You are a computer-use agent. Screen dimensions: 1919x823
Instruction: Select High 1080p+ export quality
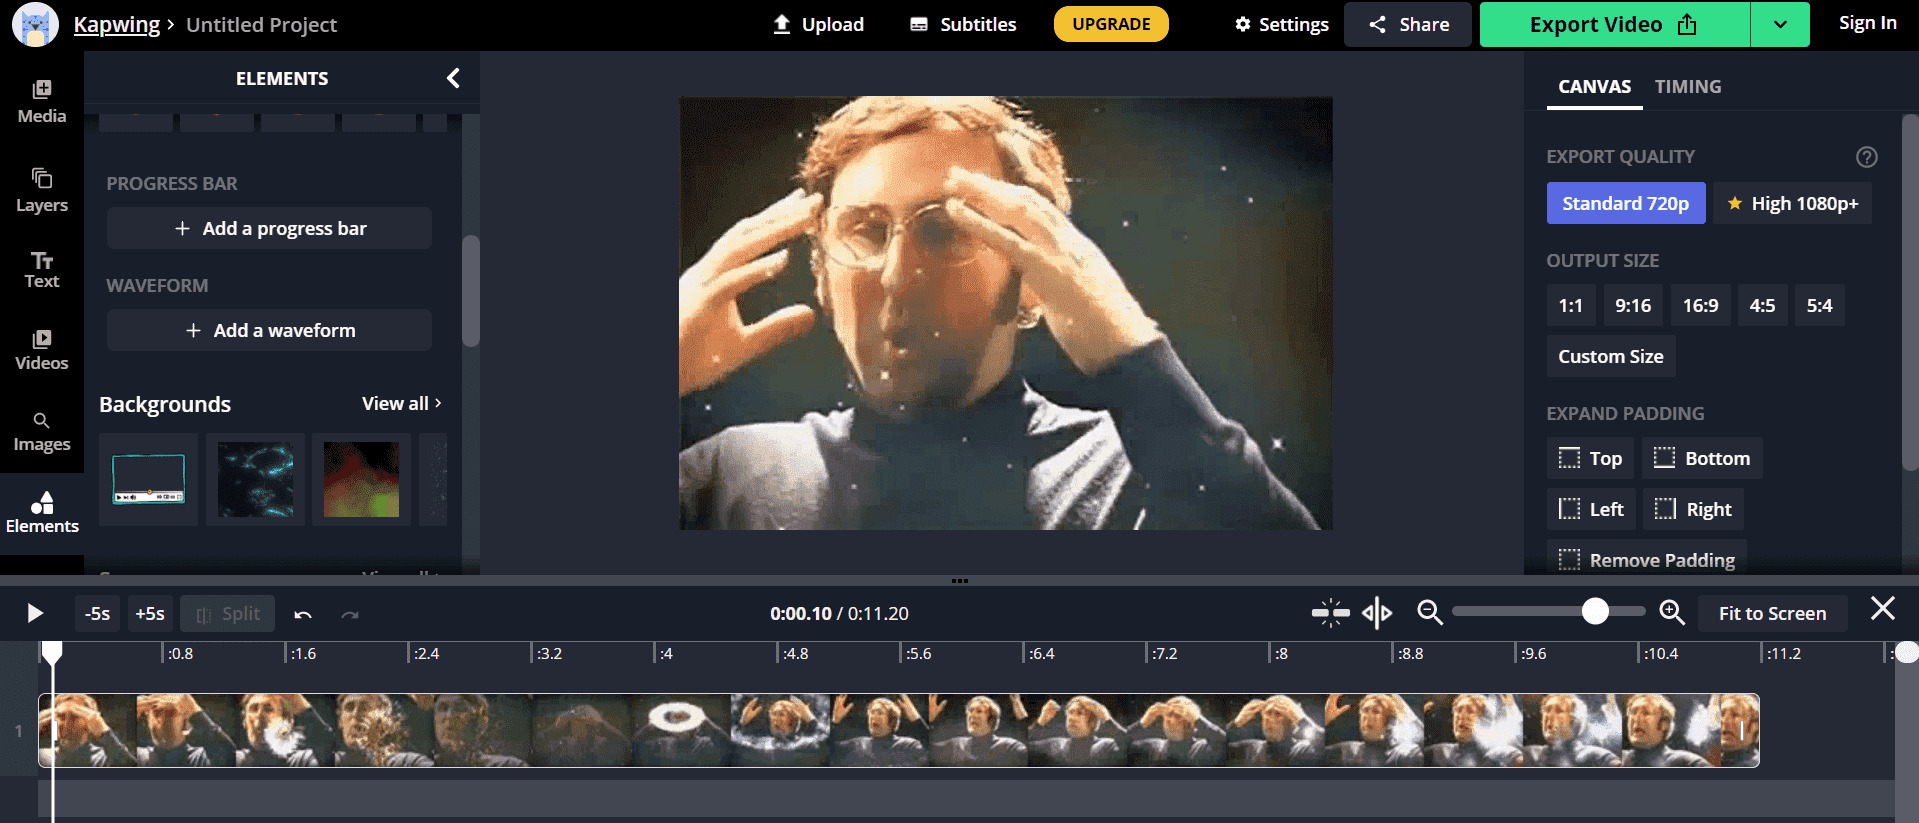(1793, 203)
